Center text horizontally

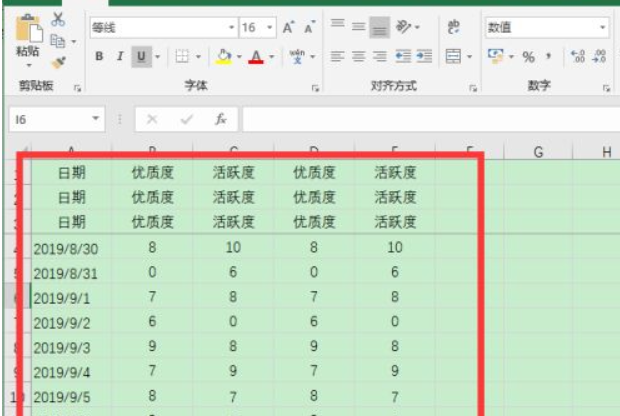(x=359, y=57)
